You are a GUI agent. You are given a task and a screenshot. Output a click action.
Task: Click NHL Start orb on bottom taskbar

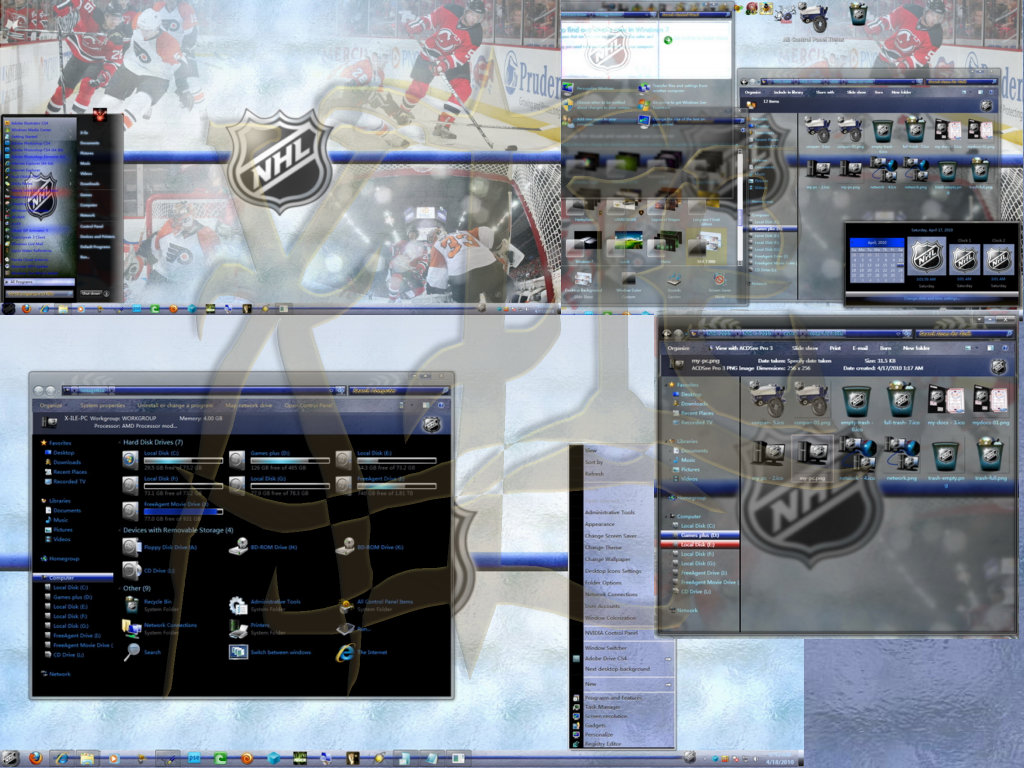point(10,758)
